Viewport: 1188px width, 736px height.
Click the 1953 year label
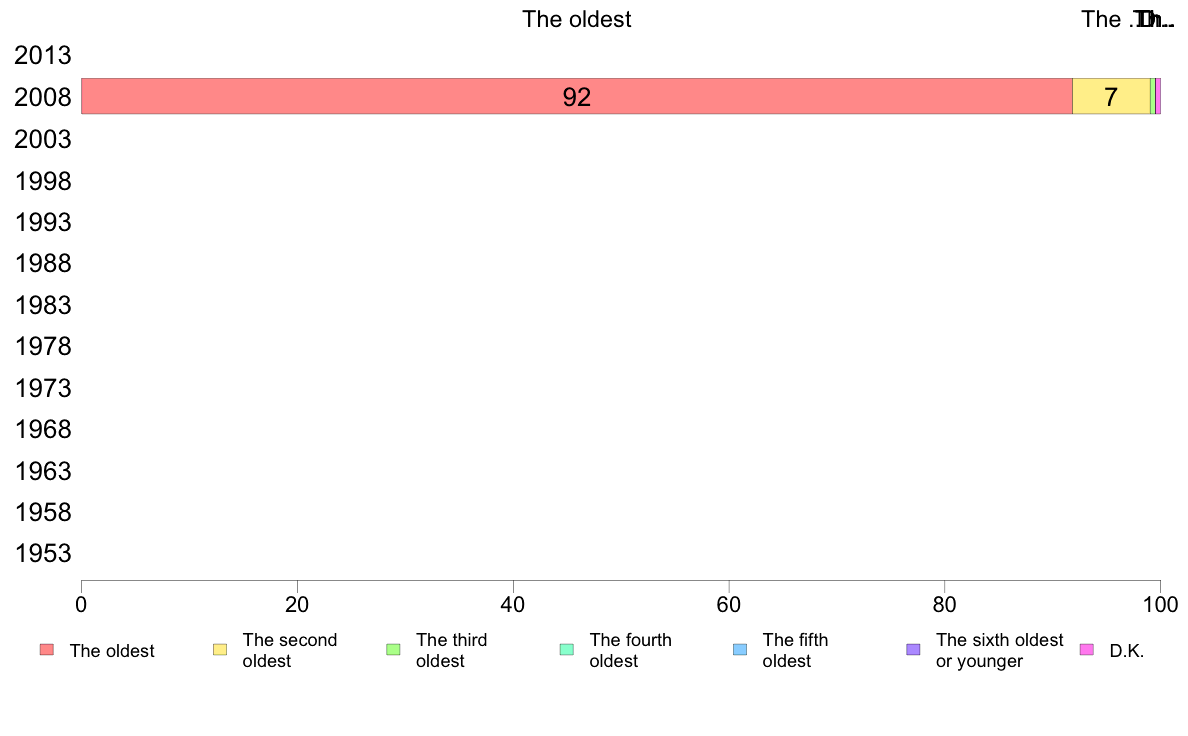pyautogui.click(x=42, y=553)
